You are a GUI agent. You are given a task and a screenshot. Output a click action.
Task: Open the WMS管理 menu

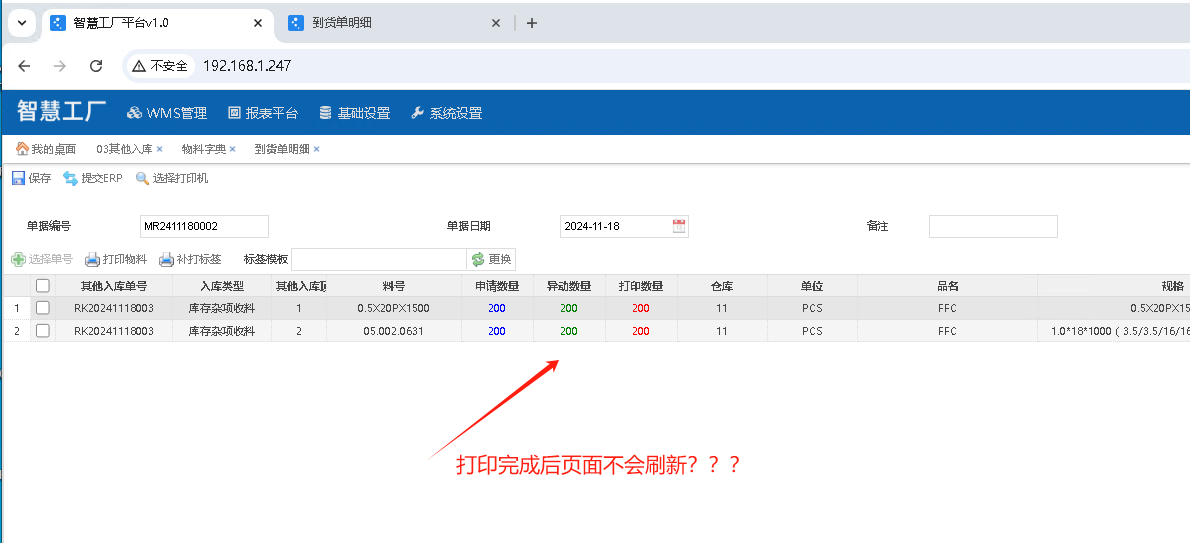(x=166, y=113)
